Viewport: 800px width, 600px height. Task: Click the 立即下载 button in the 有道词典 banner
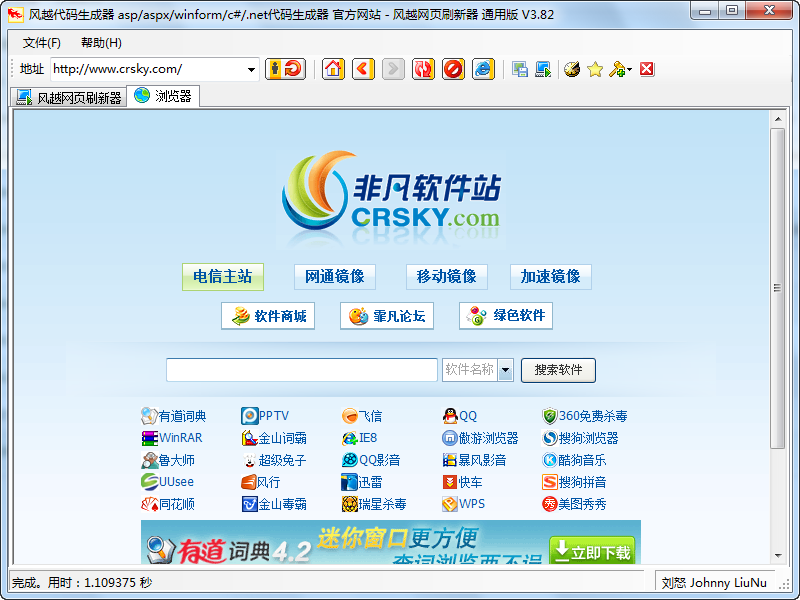tap(592, 551)
